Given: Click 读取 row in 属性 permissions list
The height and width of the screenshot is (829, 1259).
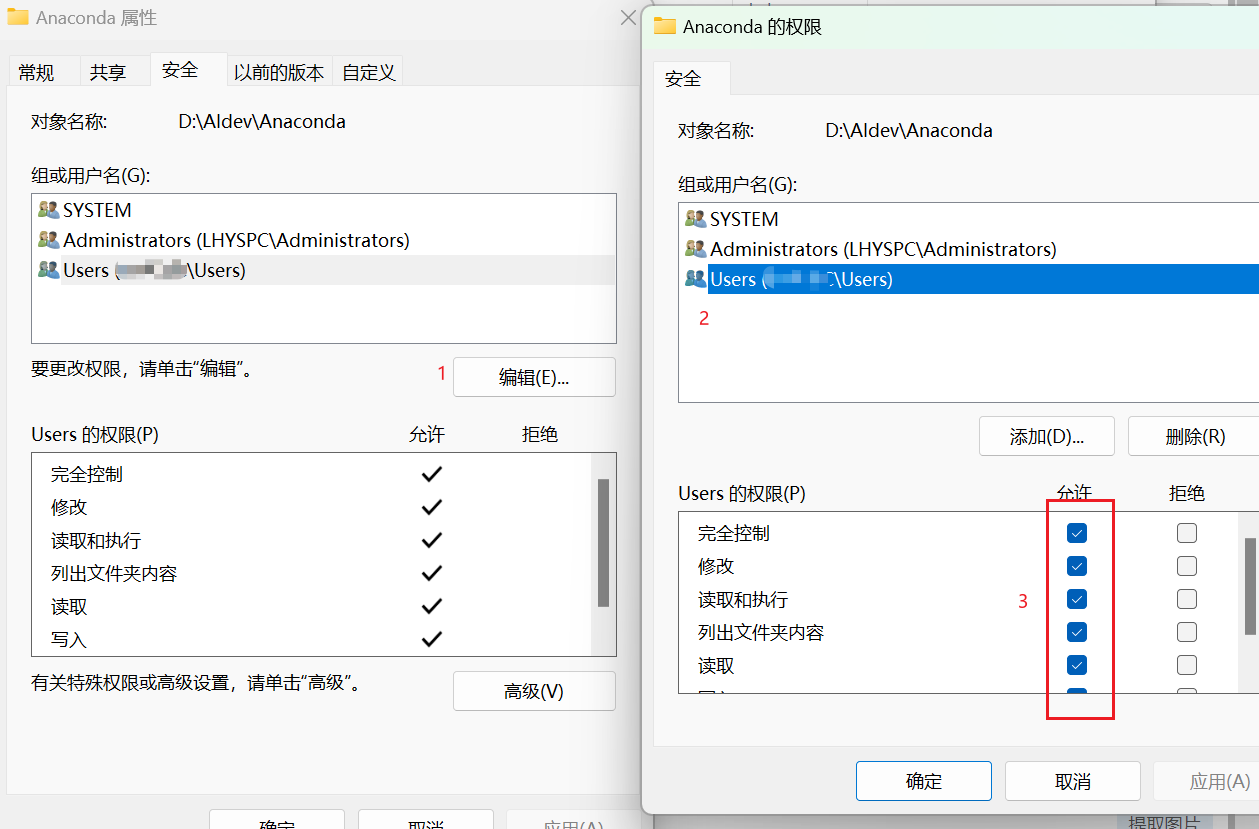Looking at the screenshot, I should tap(312, 606).
